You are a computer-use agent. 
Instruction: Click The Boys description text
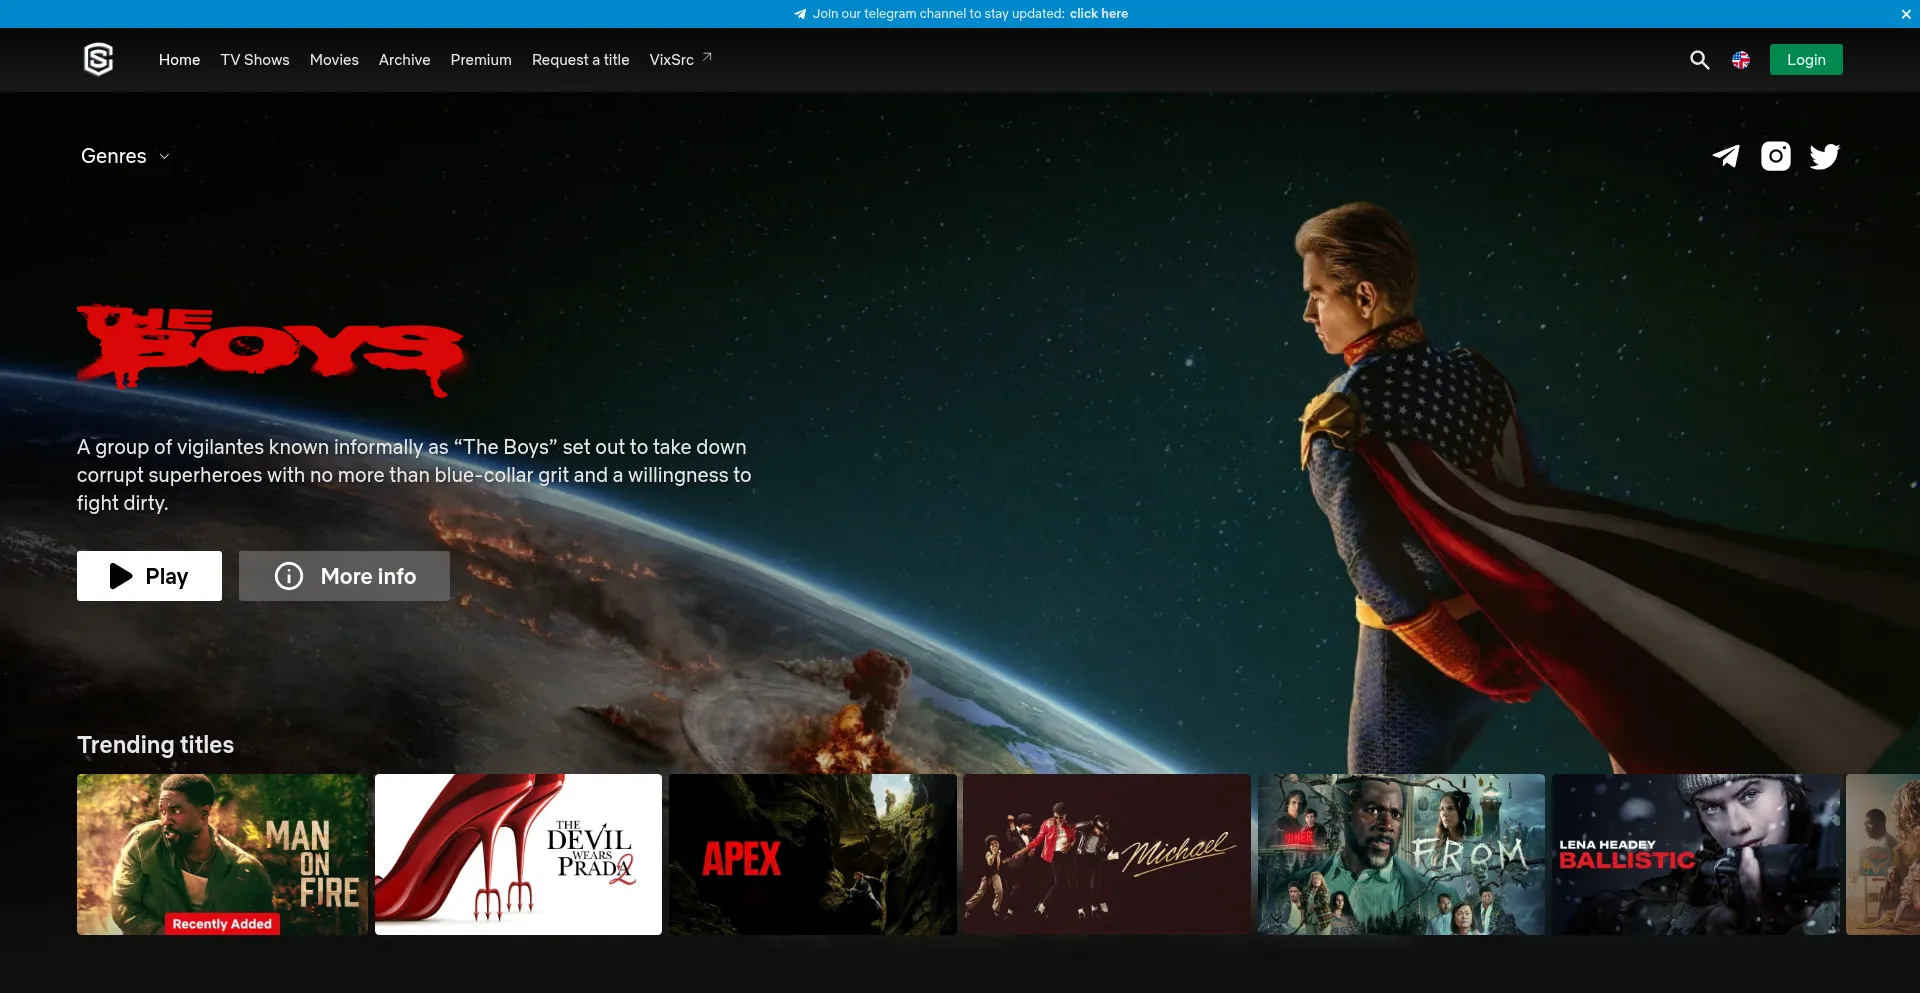(414, 475)
